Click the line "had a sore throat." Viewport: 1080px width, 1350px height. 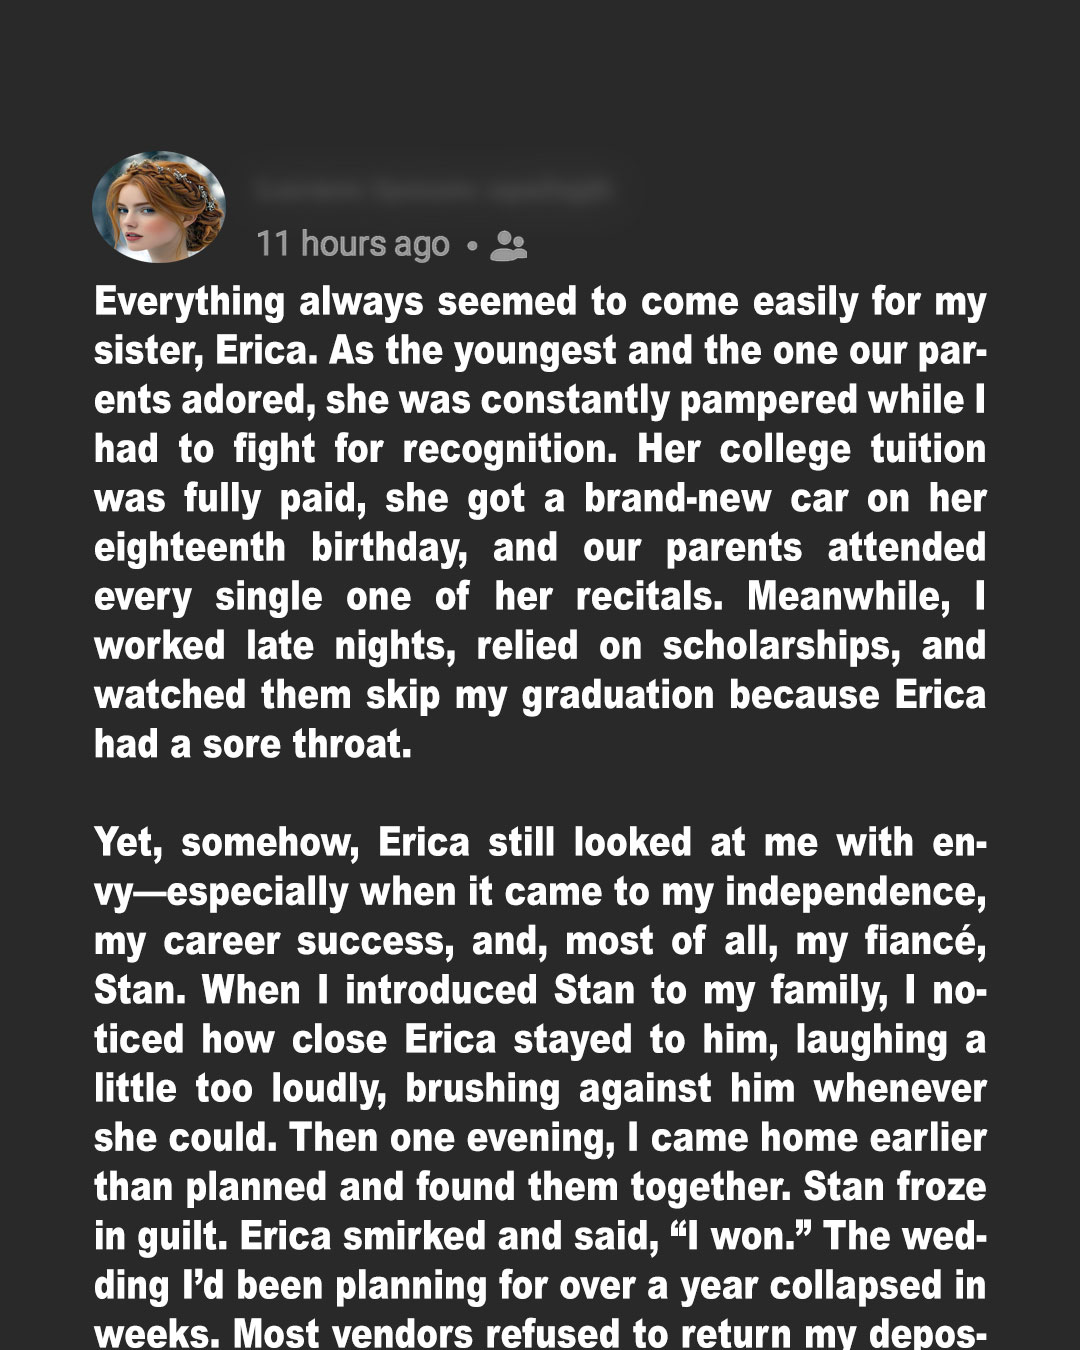click(x=253, y=744)
